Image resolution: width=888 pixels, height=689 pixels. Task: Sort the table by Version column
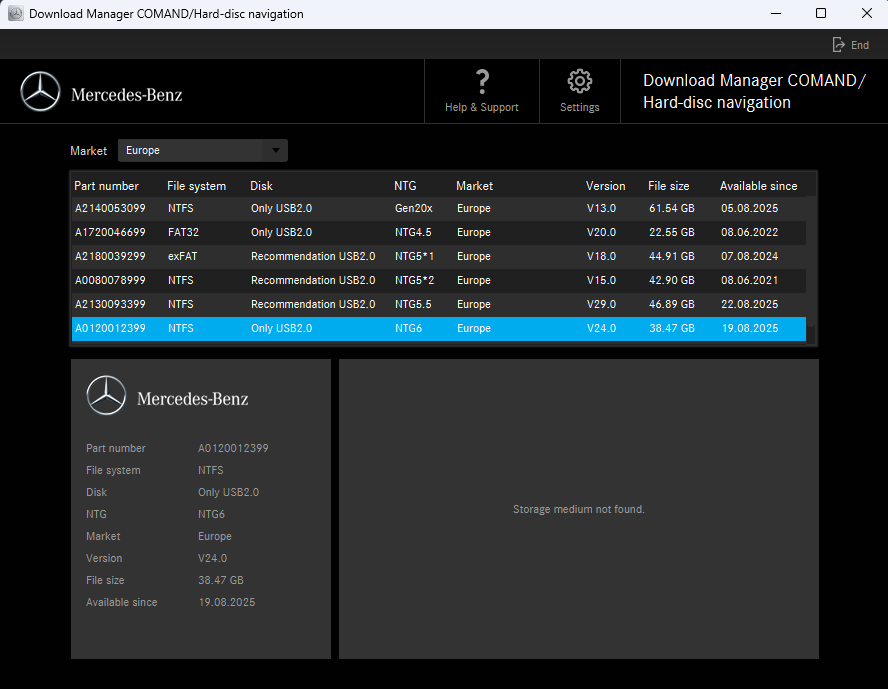605,185
